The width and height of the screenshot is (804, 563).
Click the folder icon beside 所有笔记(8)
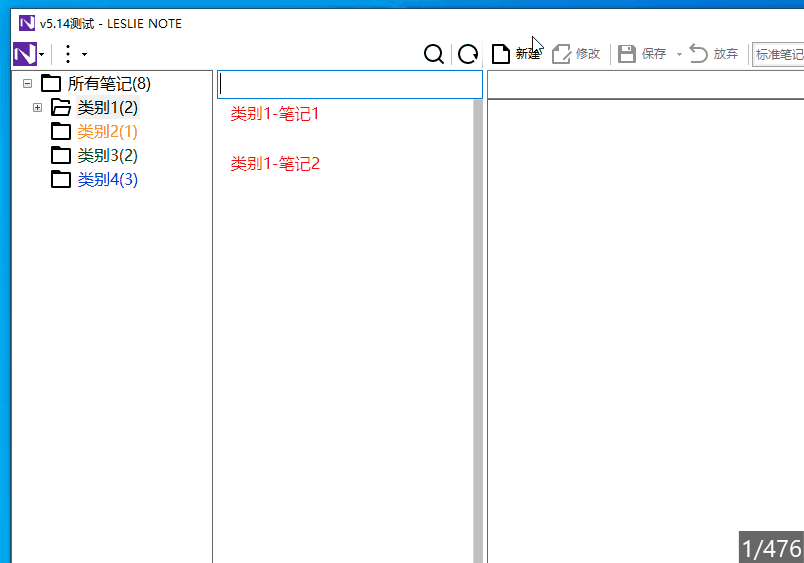[x=51, y=83]
